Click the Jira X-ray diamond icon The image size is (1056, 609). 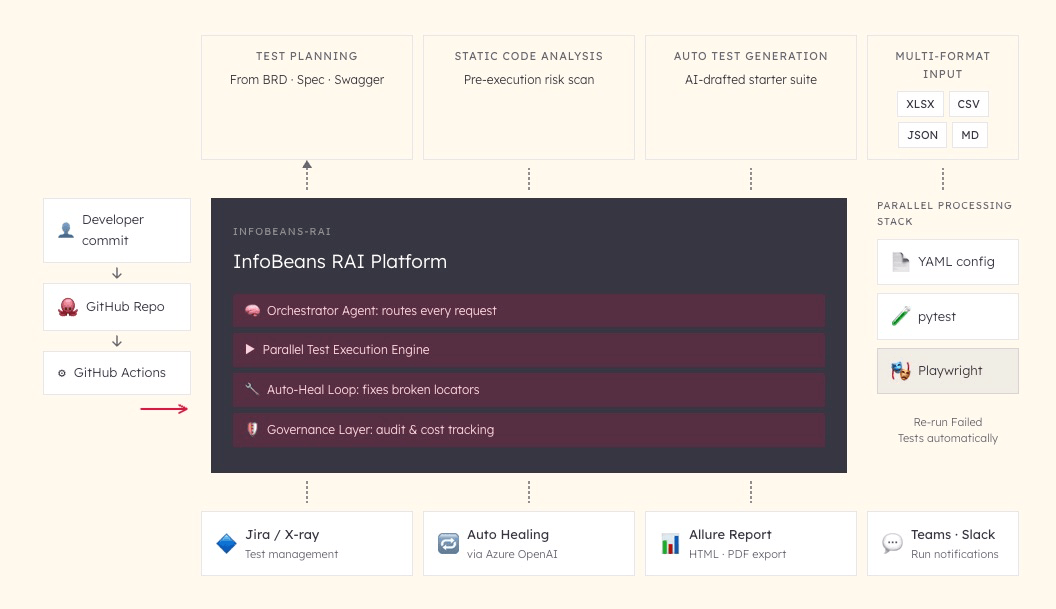[x=226, y=543]
